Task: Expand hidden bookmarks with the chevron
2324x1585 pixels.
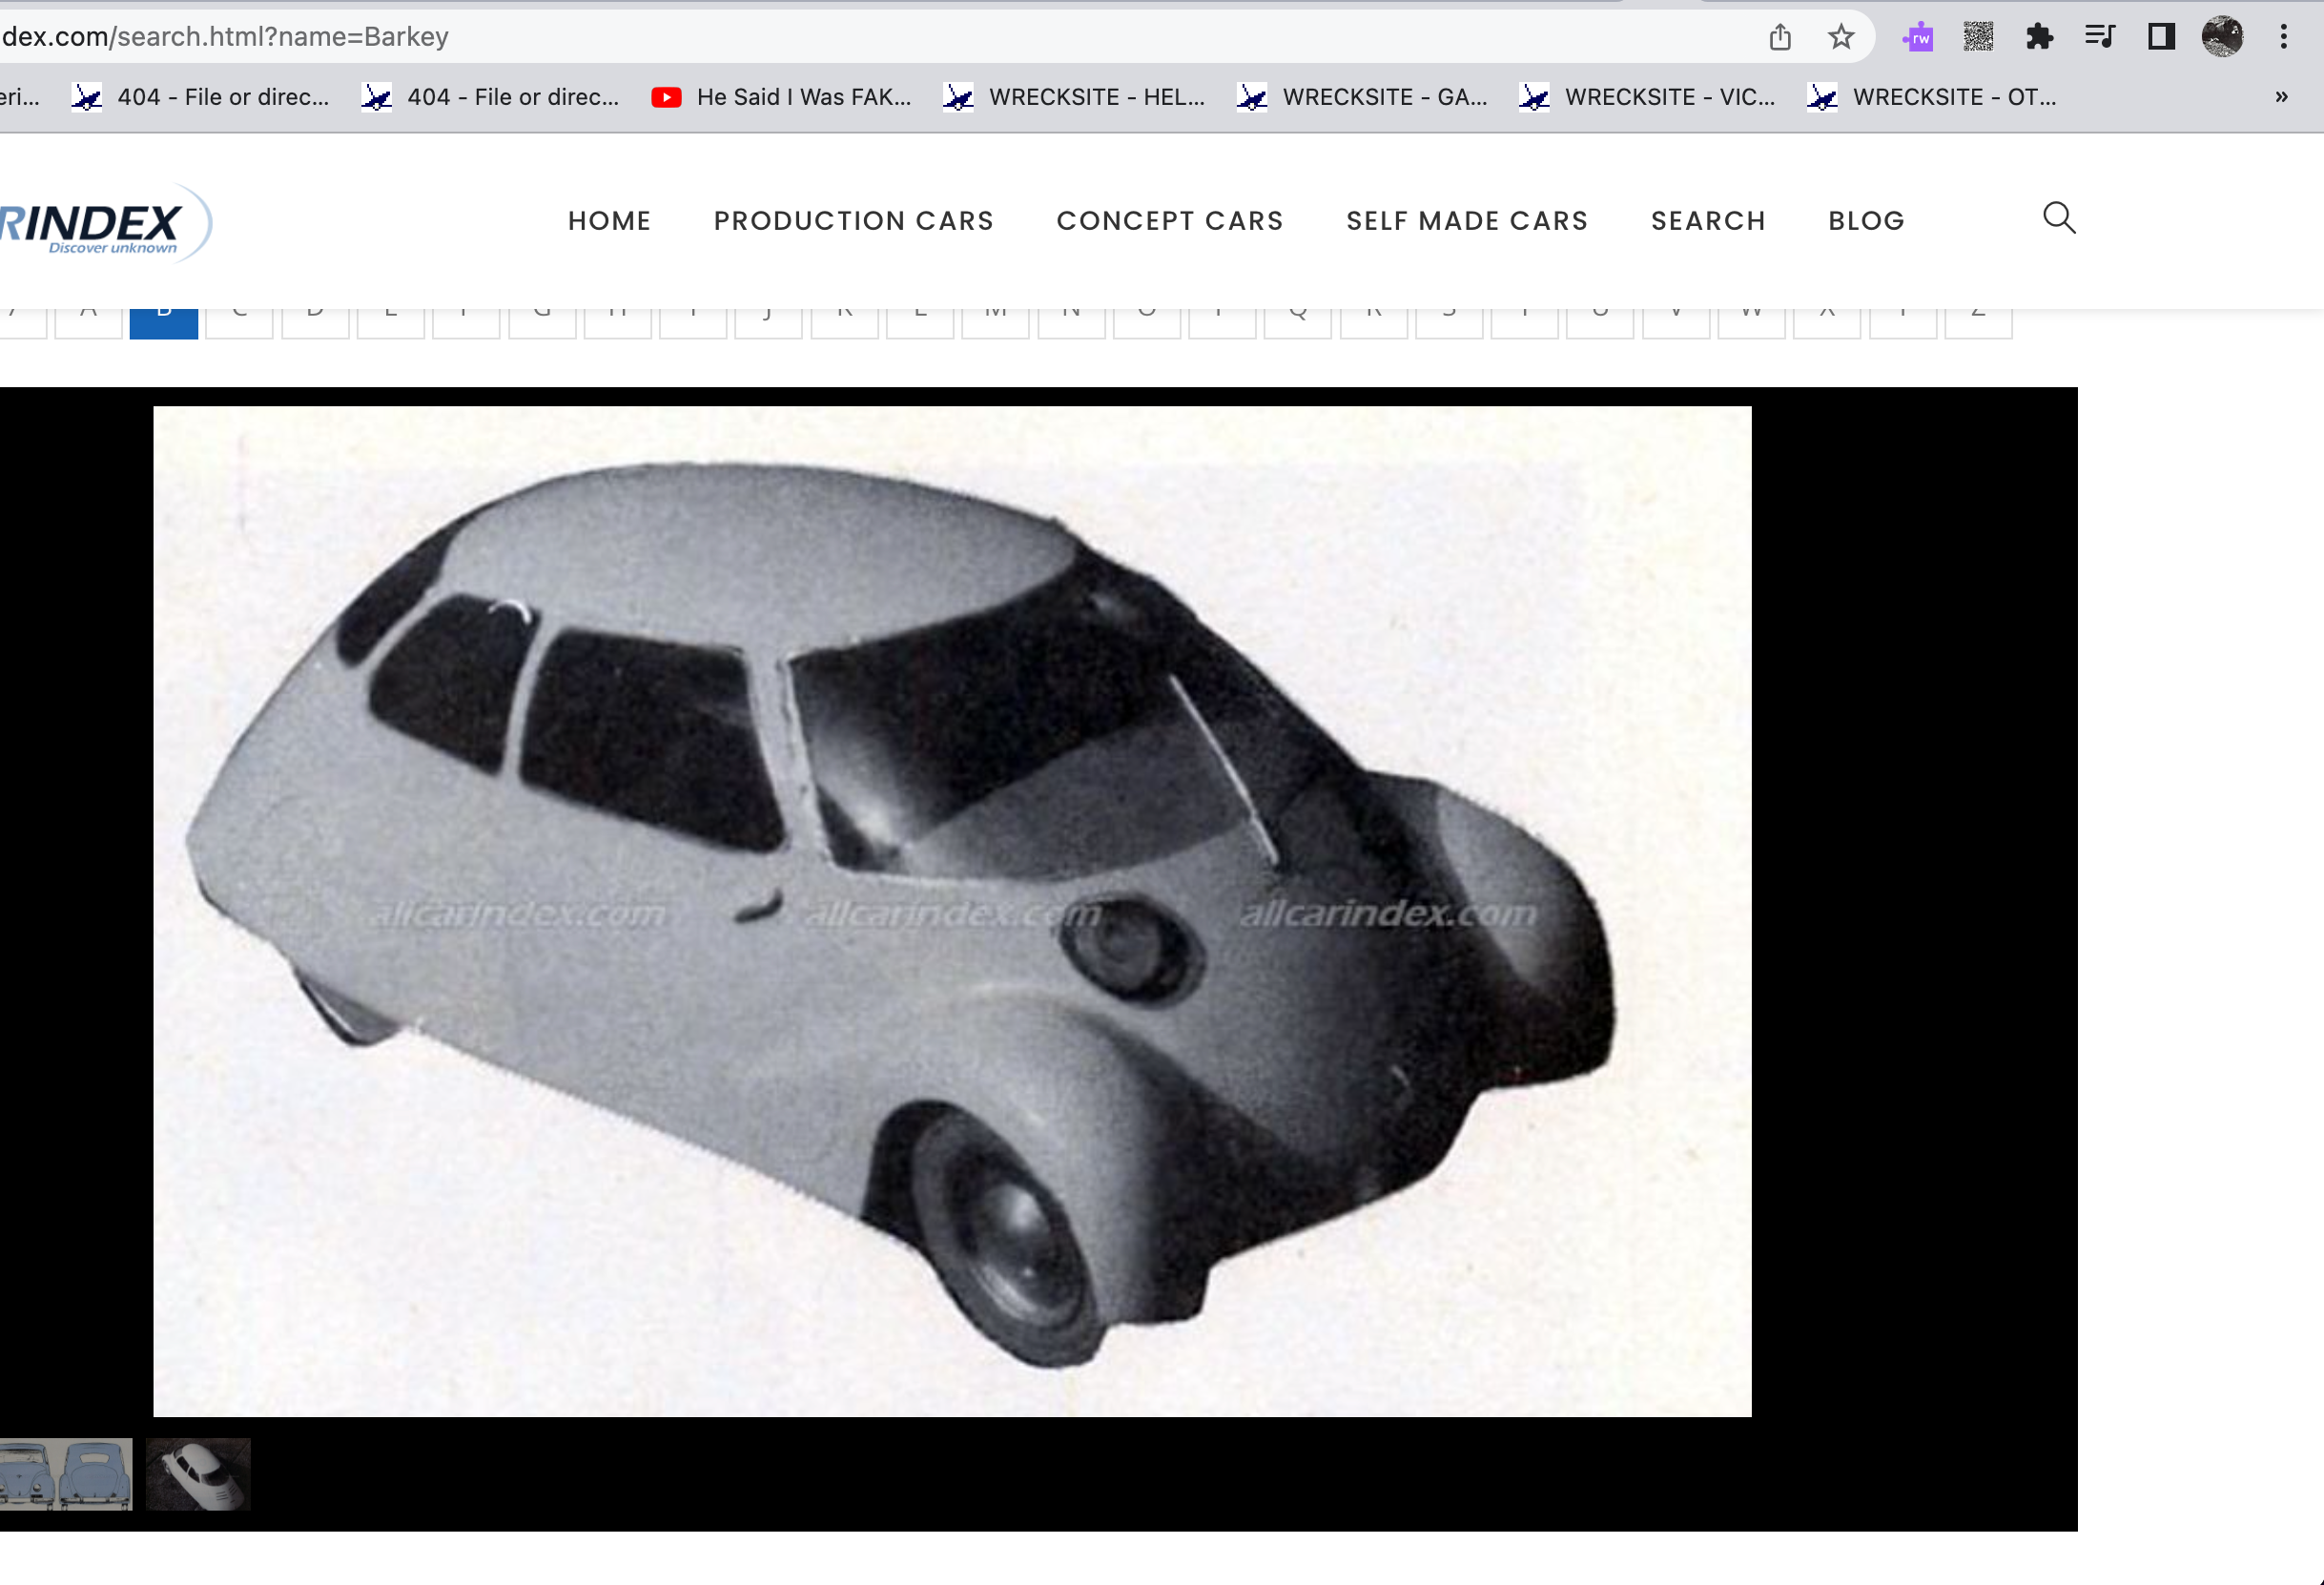Action: pyautogui.click(x=2281, y=97)
